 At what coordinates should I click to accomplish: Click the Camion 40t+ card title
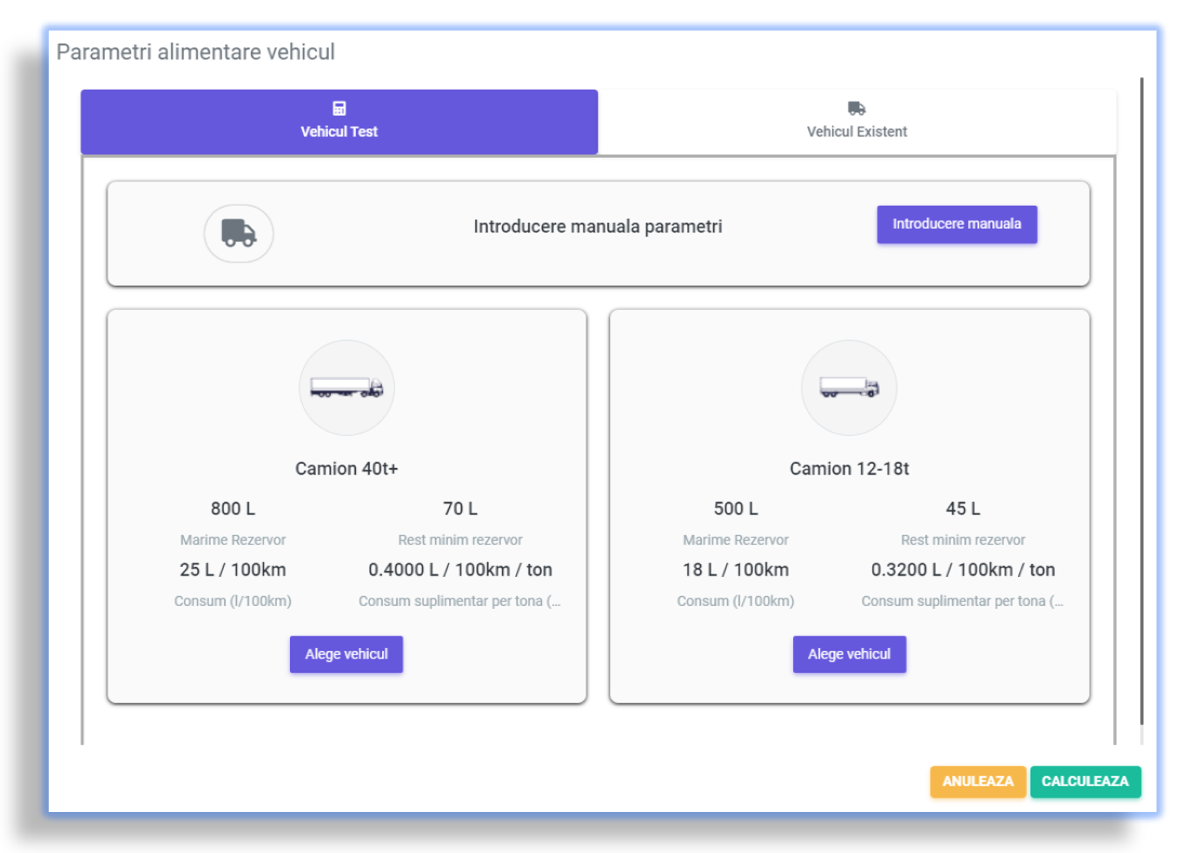tap(346, 468)
